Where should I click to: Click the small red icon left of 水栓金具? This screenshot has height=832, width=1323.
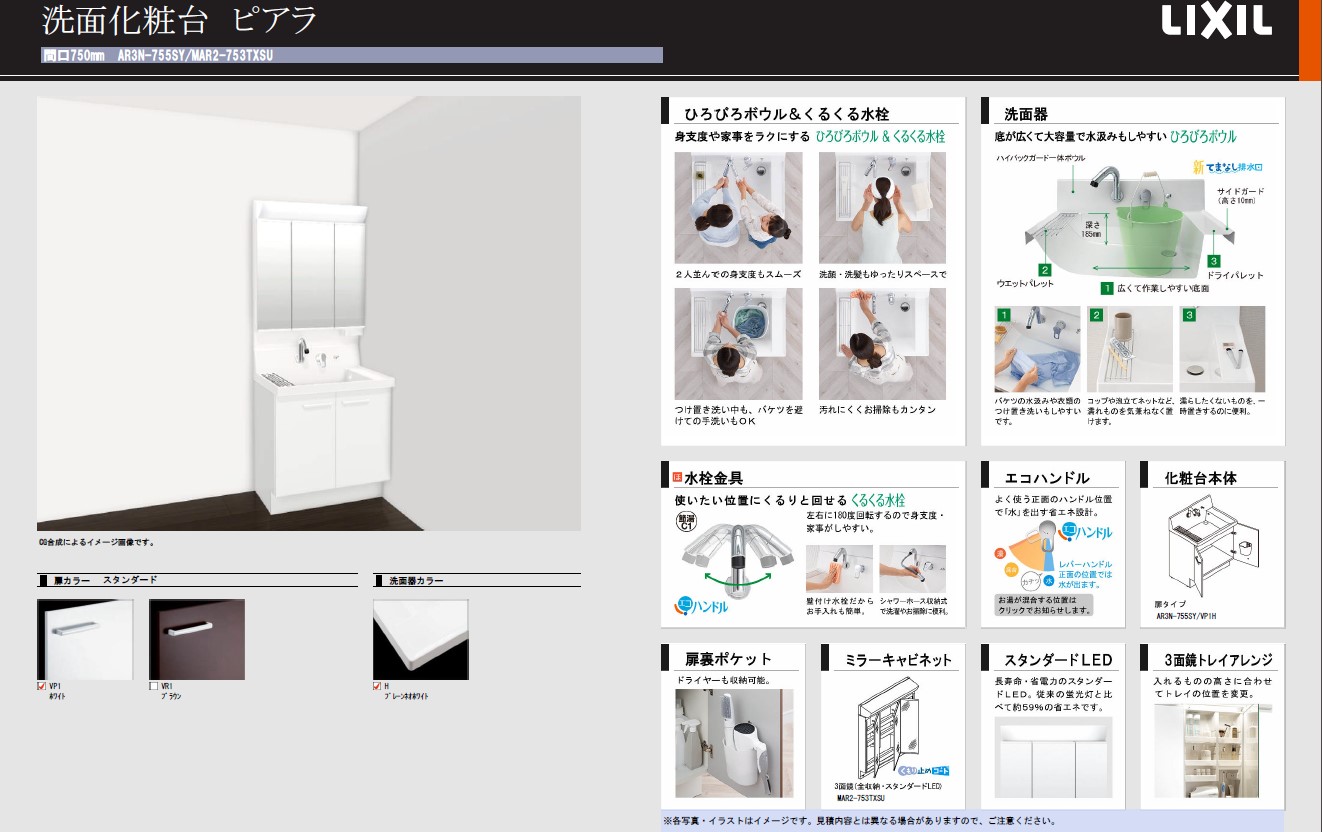pyautogui.click(x=676, y=478)
